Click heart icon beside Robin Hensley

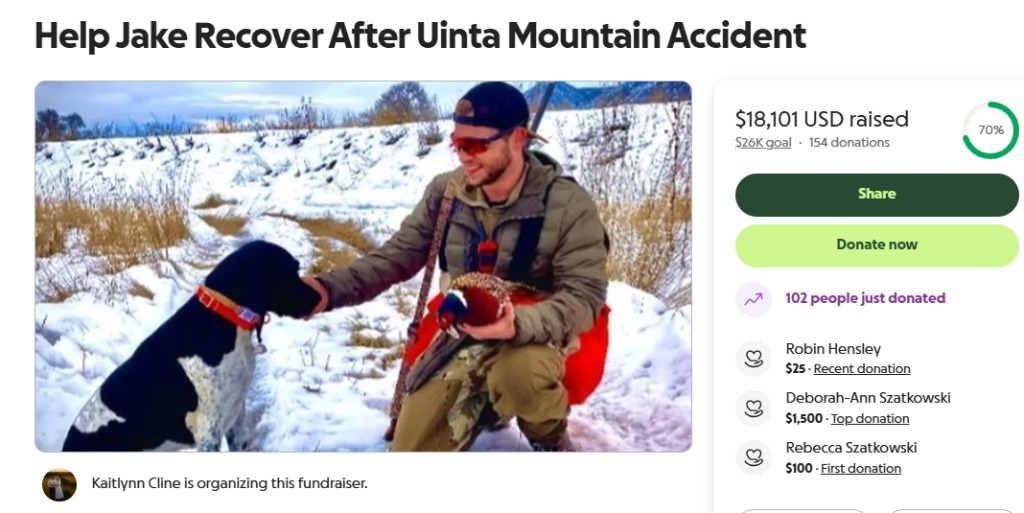click(x=753, y=358)
